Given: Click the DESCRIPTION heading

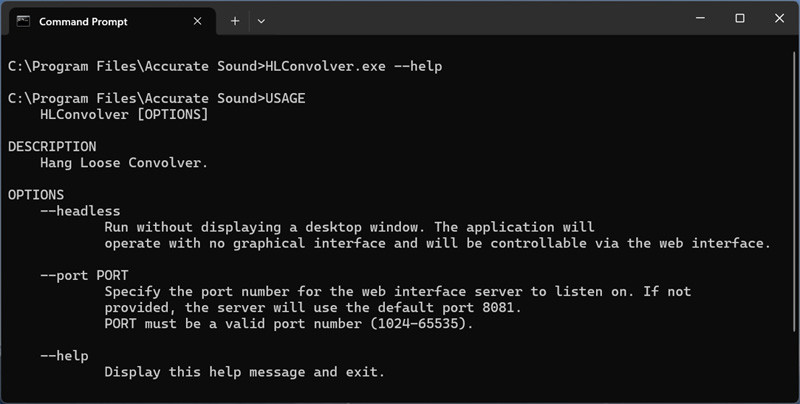Looking at the screenshot, I should (52, 147).
